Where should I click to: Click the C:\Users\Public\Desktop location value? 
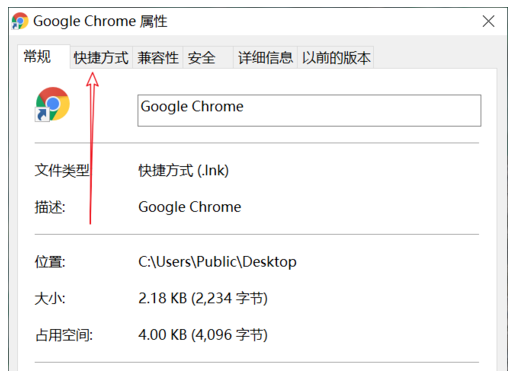click(217, 262)
